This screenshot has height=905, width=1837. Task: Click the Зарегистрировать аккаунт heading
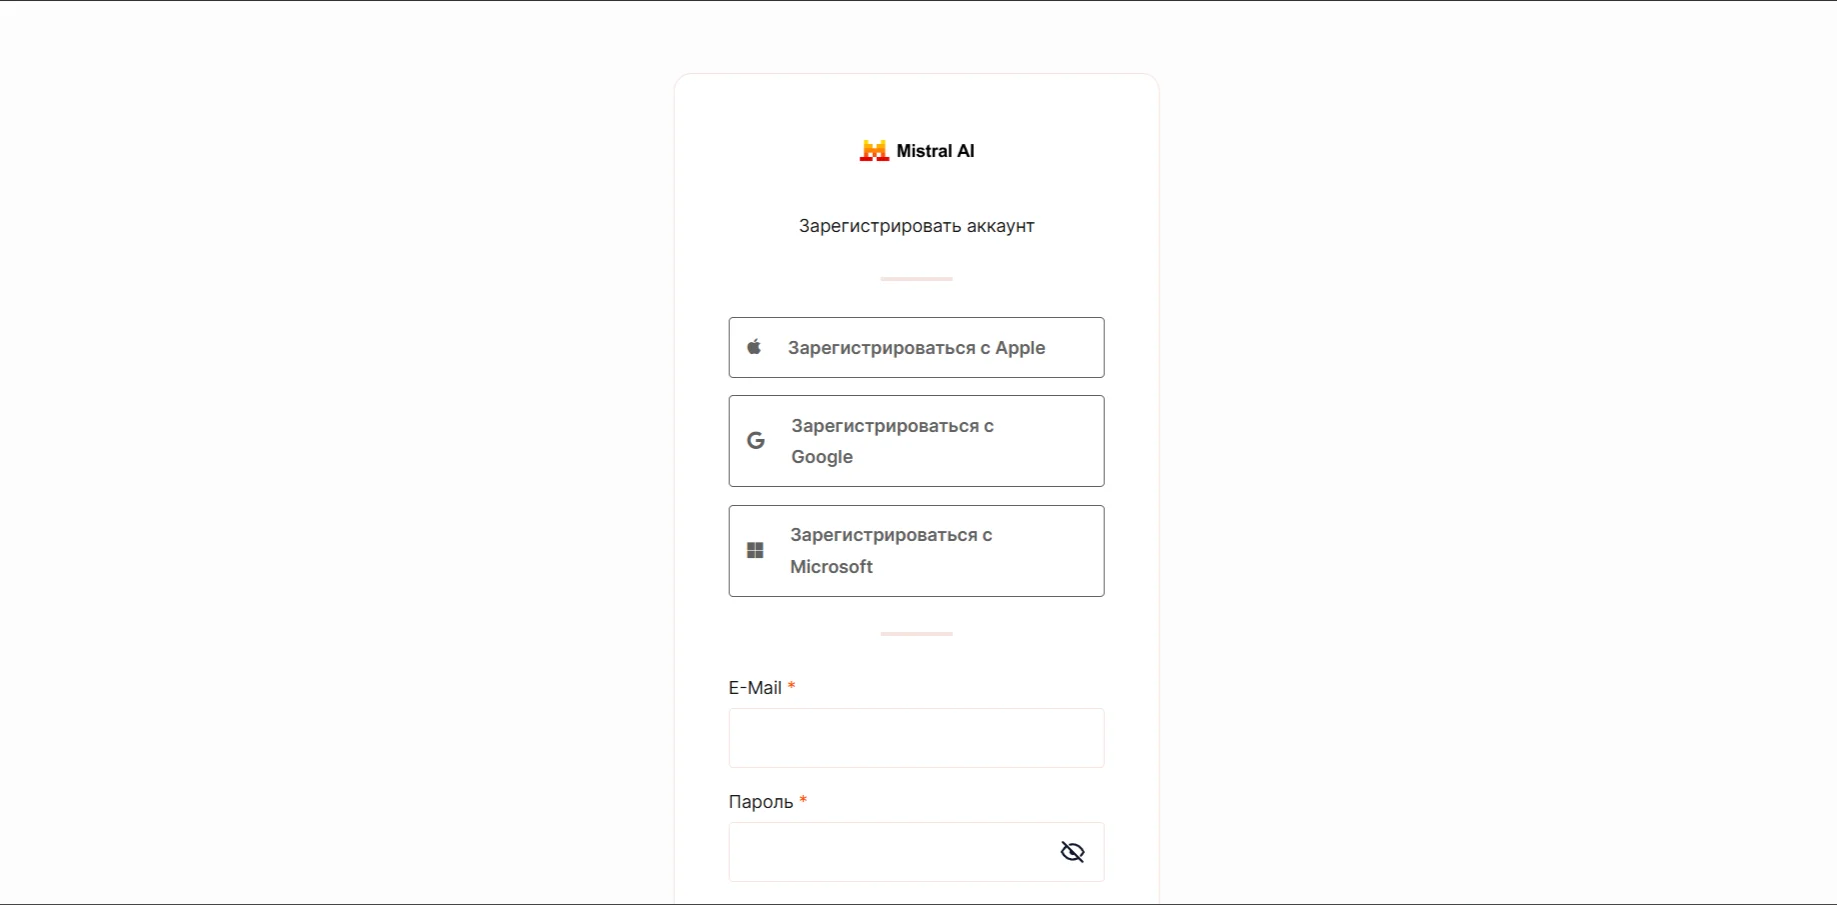coord(916,226)
